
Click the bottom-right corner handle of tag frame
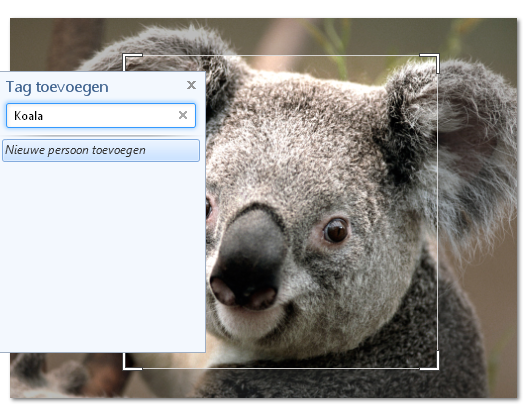(x=430, y=361)
